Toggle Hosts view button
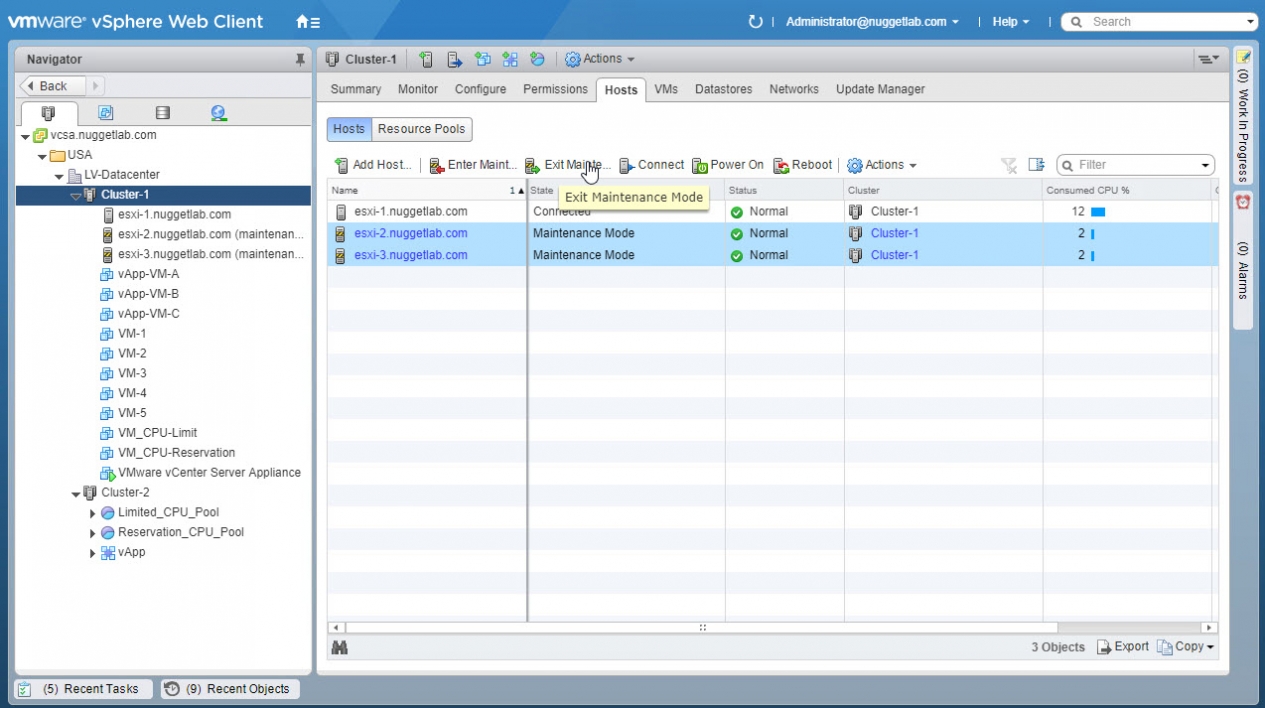The image size is (1265, 708). (349, 129)
